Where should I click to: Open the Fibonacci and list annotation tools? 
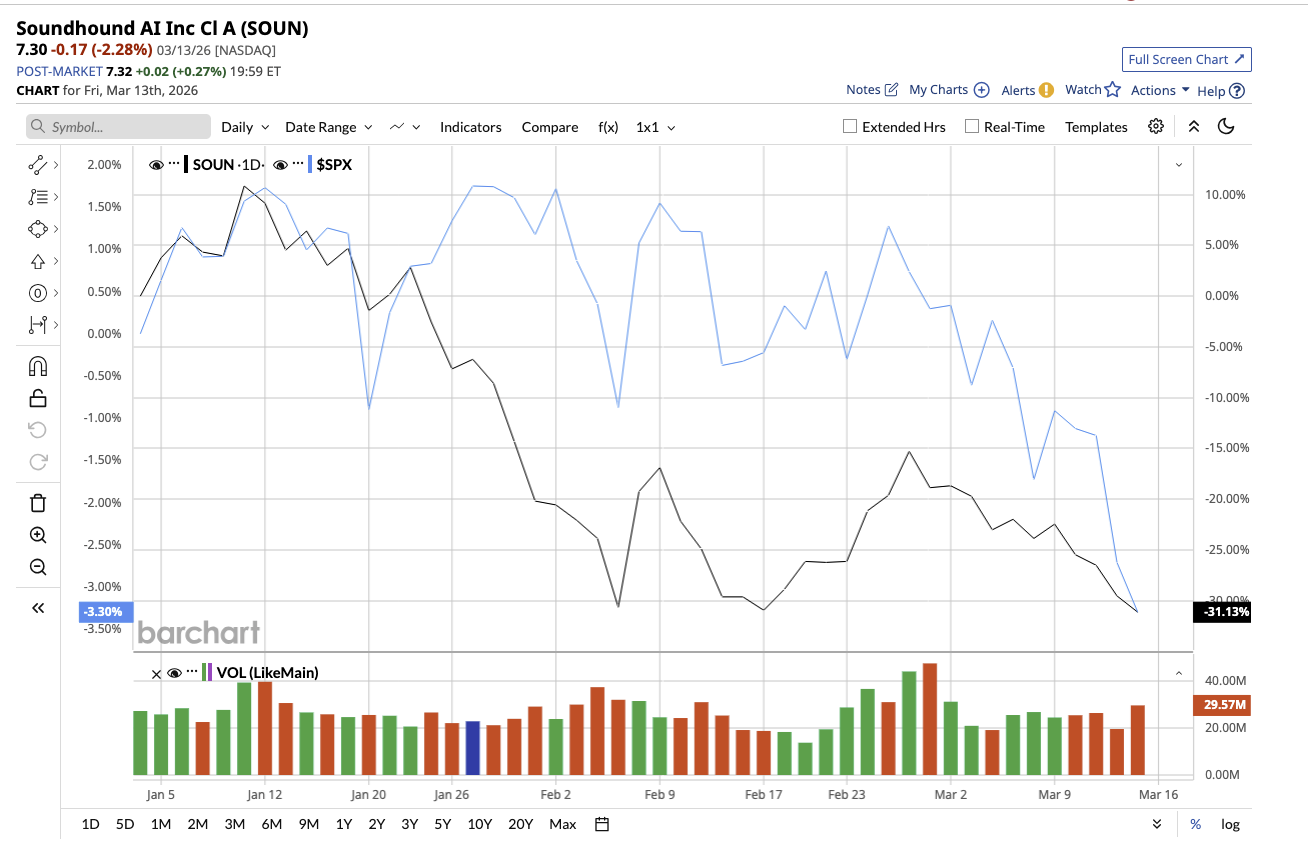pos(38,197)
